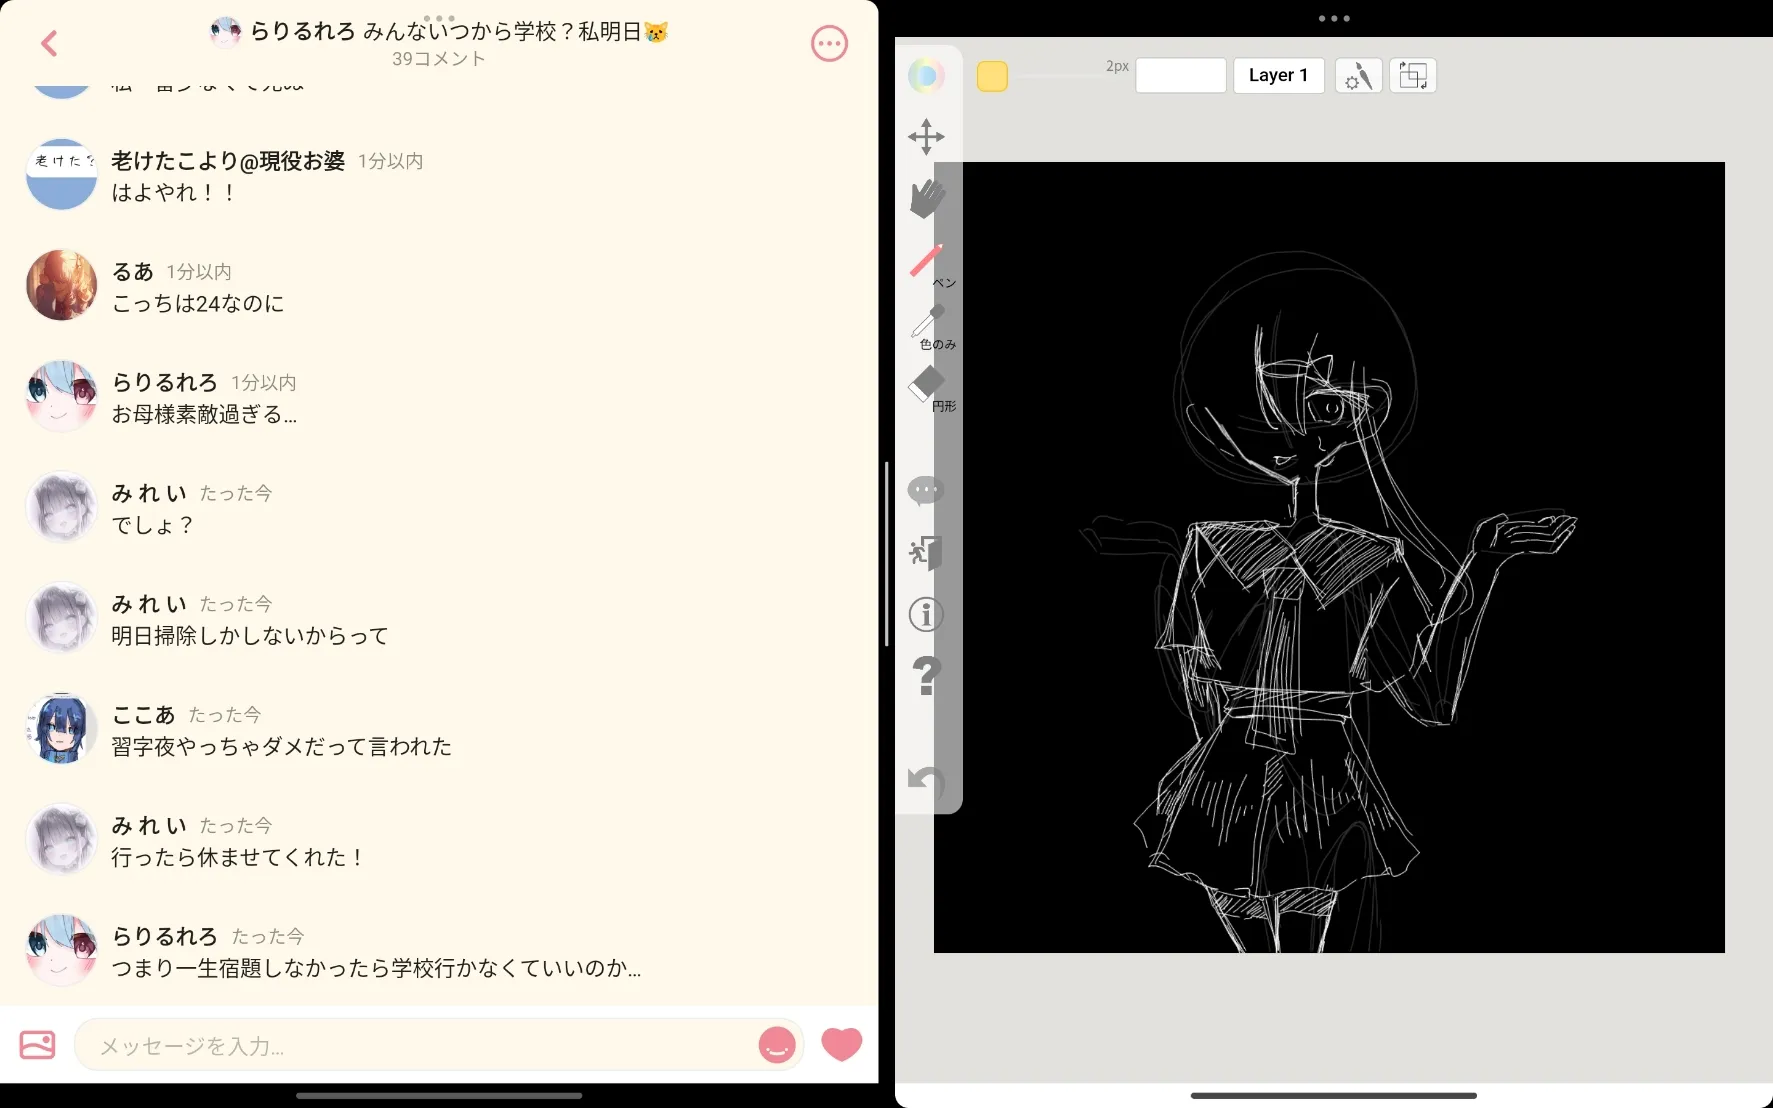
Task: Tap らりるれろ avatar beside お母様素敵過ぎる
Action: tap(61, 396)
